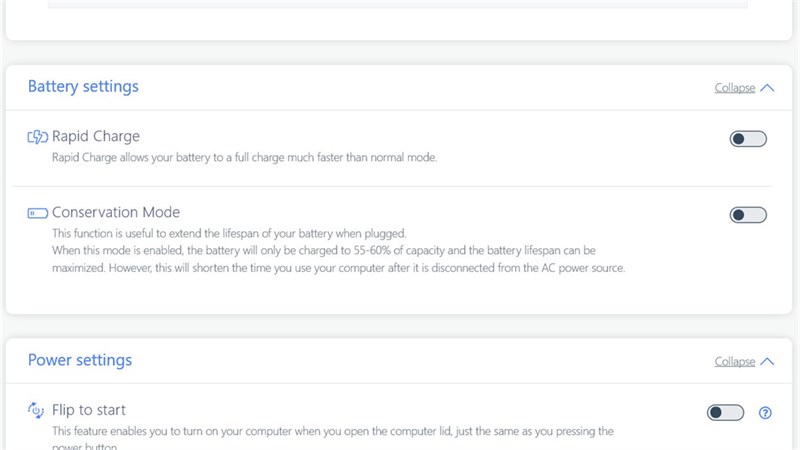The height and width of the screenshot is (450, 800).
Task: Click the sentence about extending battery lifespan
Action: pyautogui.click(x=243, y=232)
